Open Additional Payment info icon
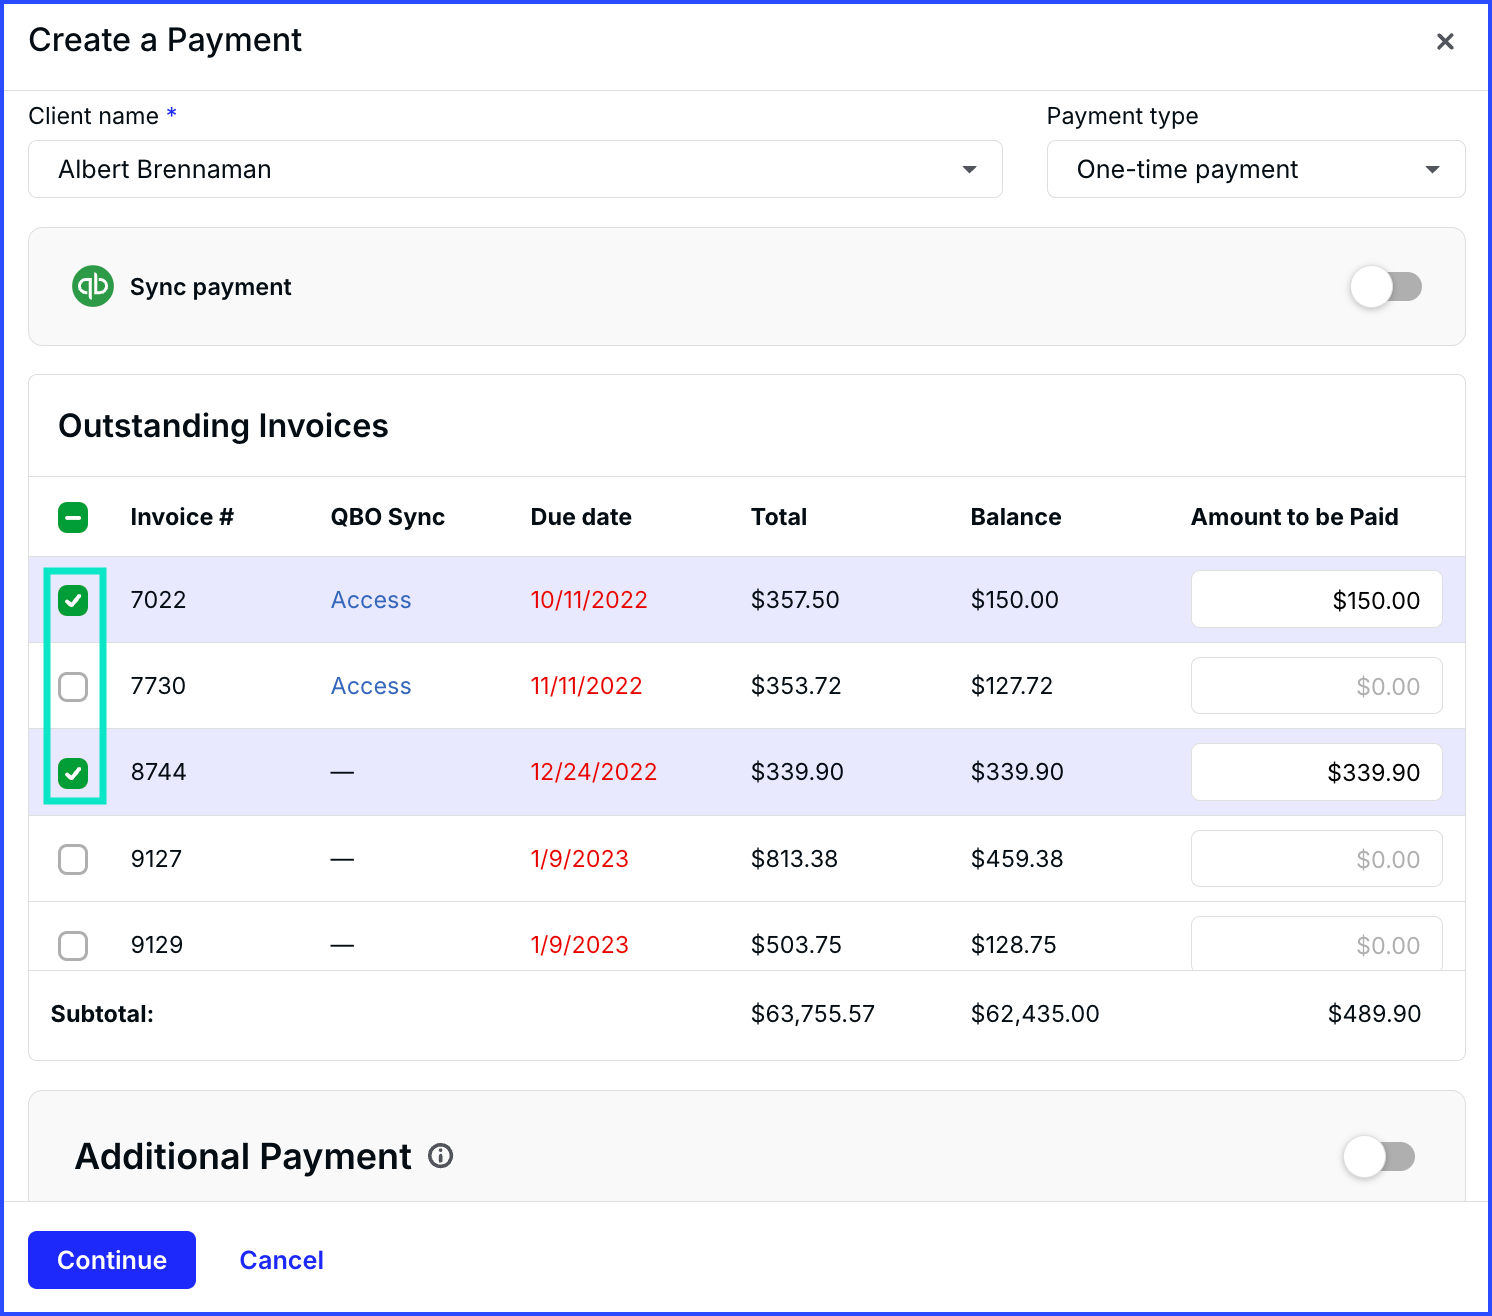1492x1316 pixels. tap(441, 1156)
